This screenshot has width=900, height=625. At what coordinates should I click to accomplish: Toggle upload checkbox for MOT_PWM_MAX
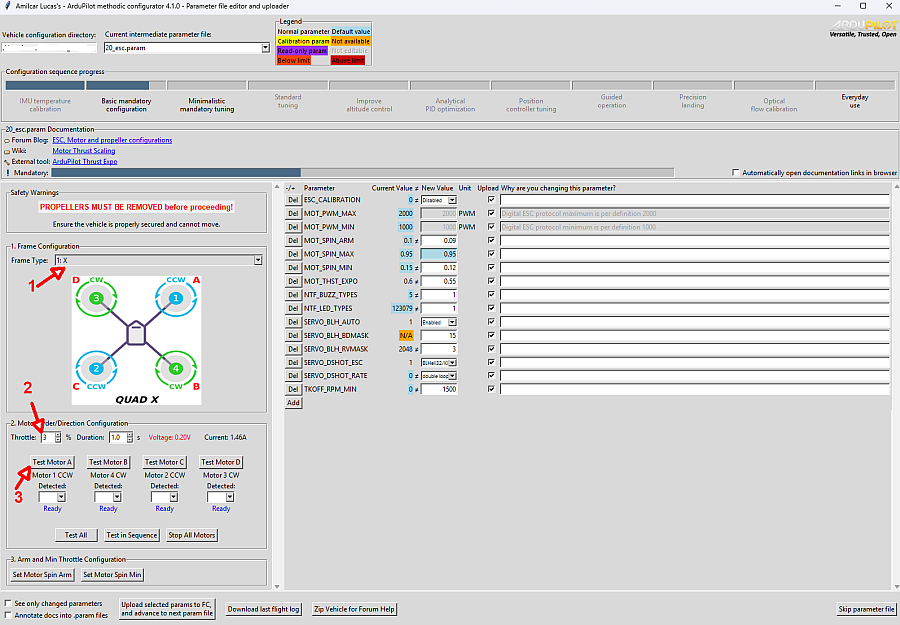491,213
